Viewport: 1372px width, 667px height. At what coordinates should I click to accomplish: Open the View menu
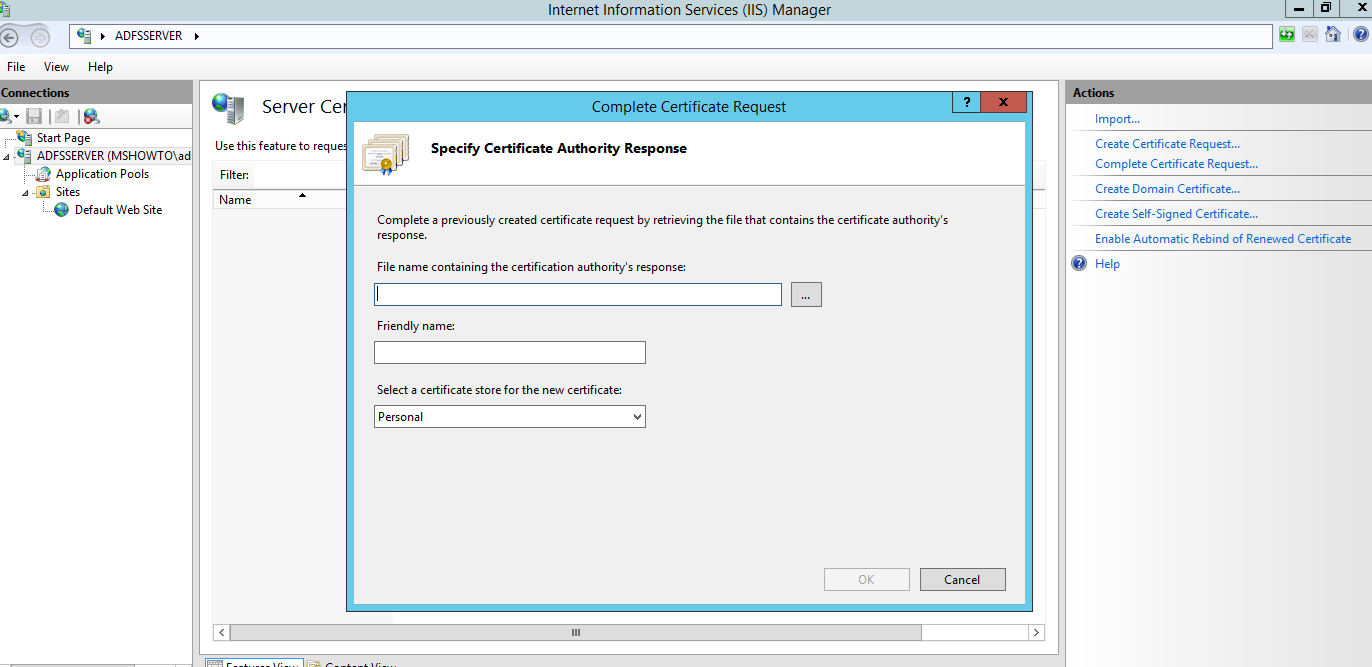point(56,67)
